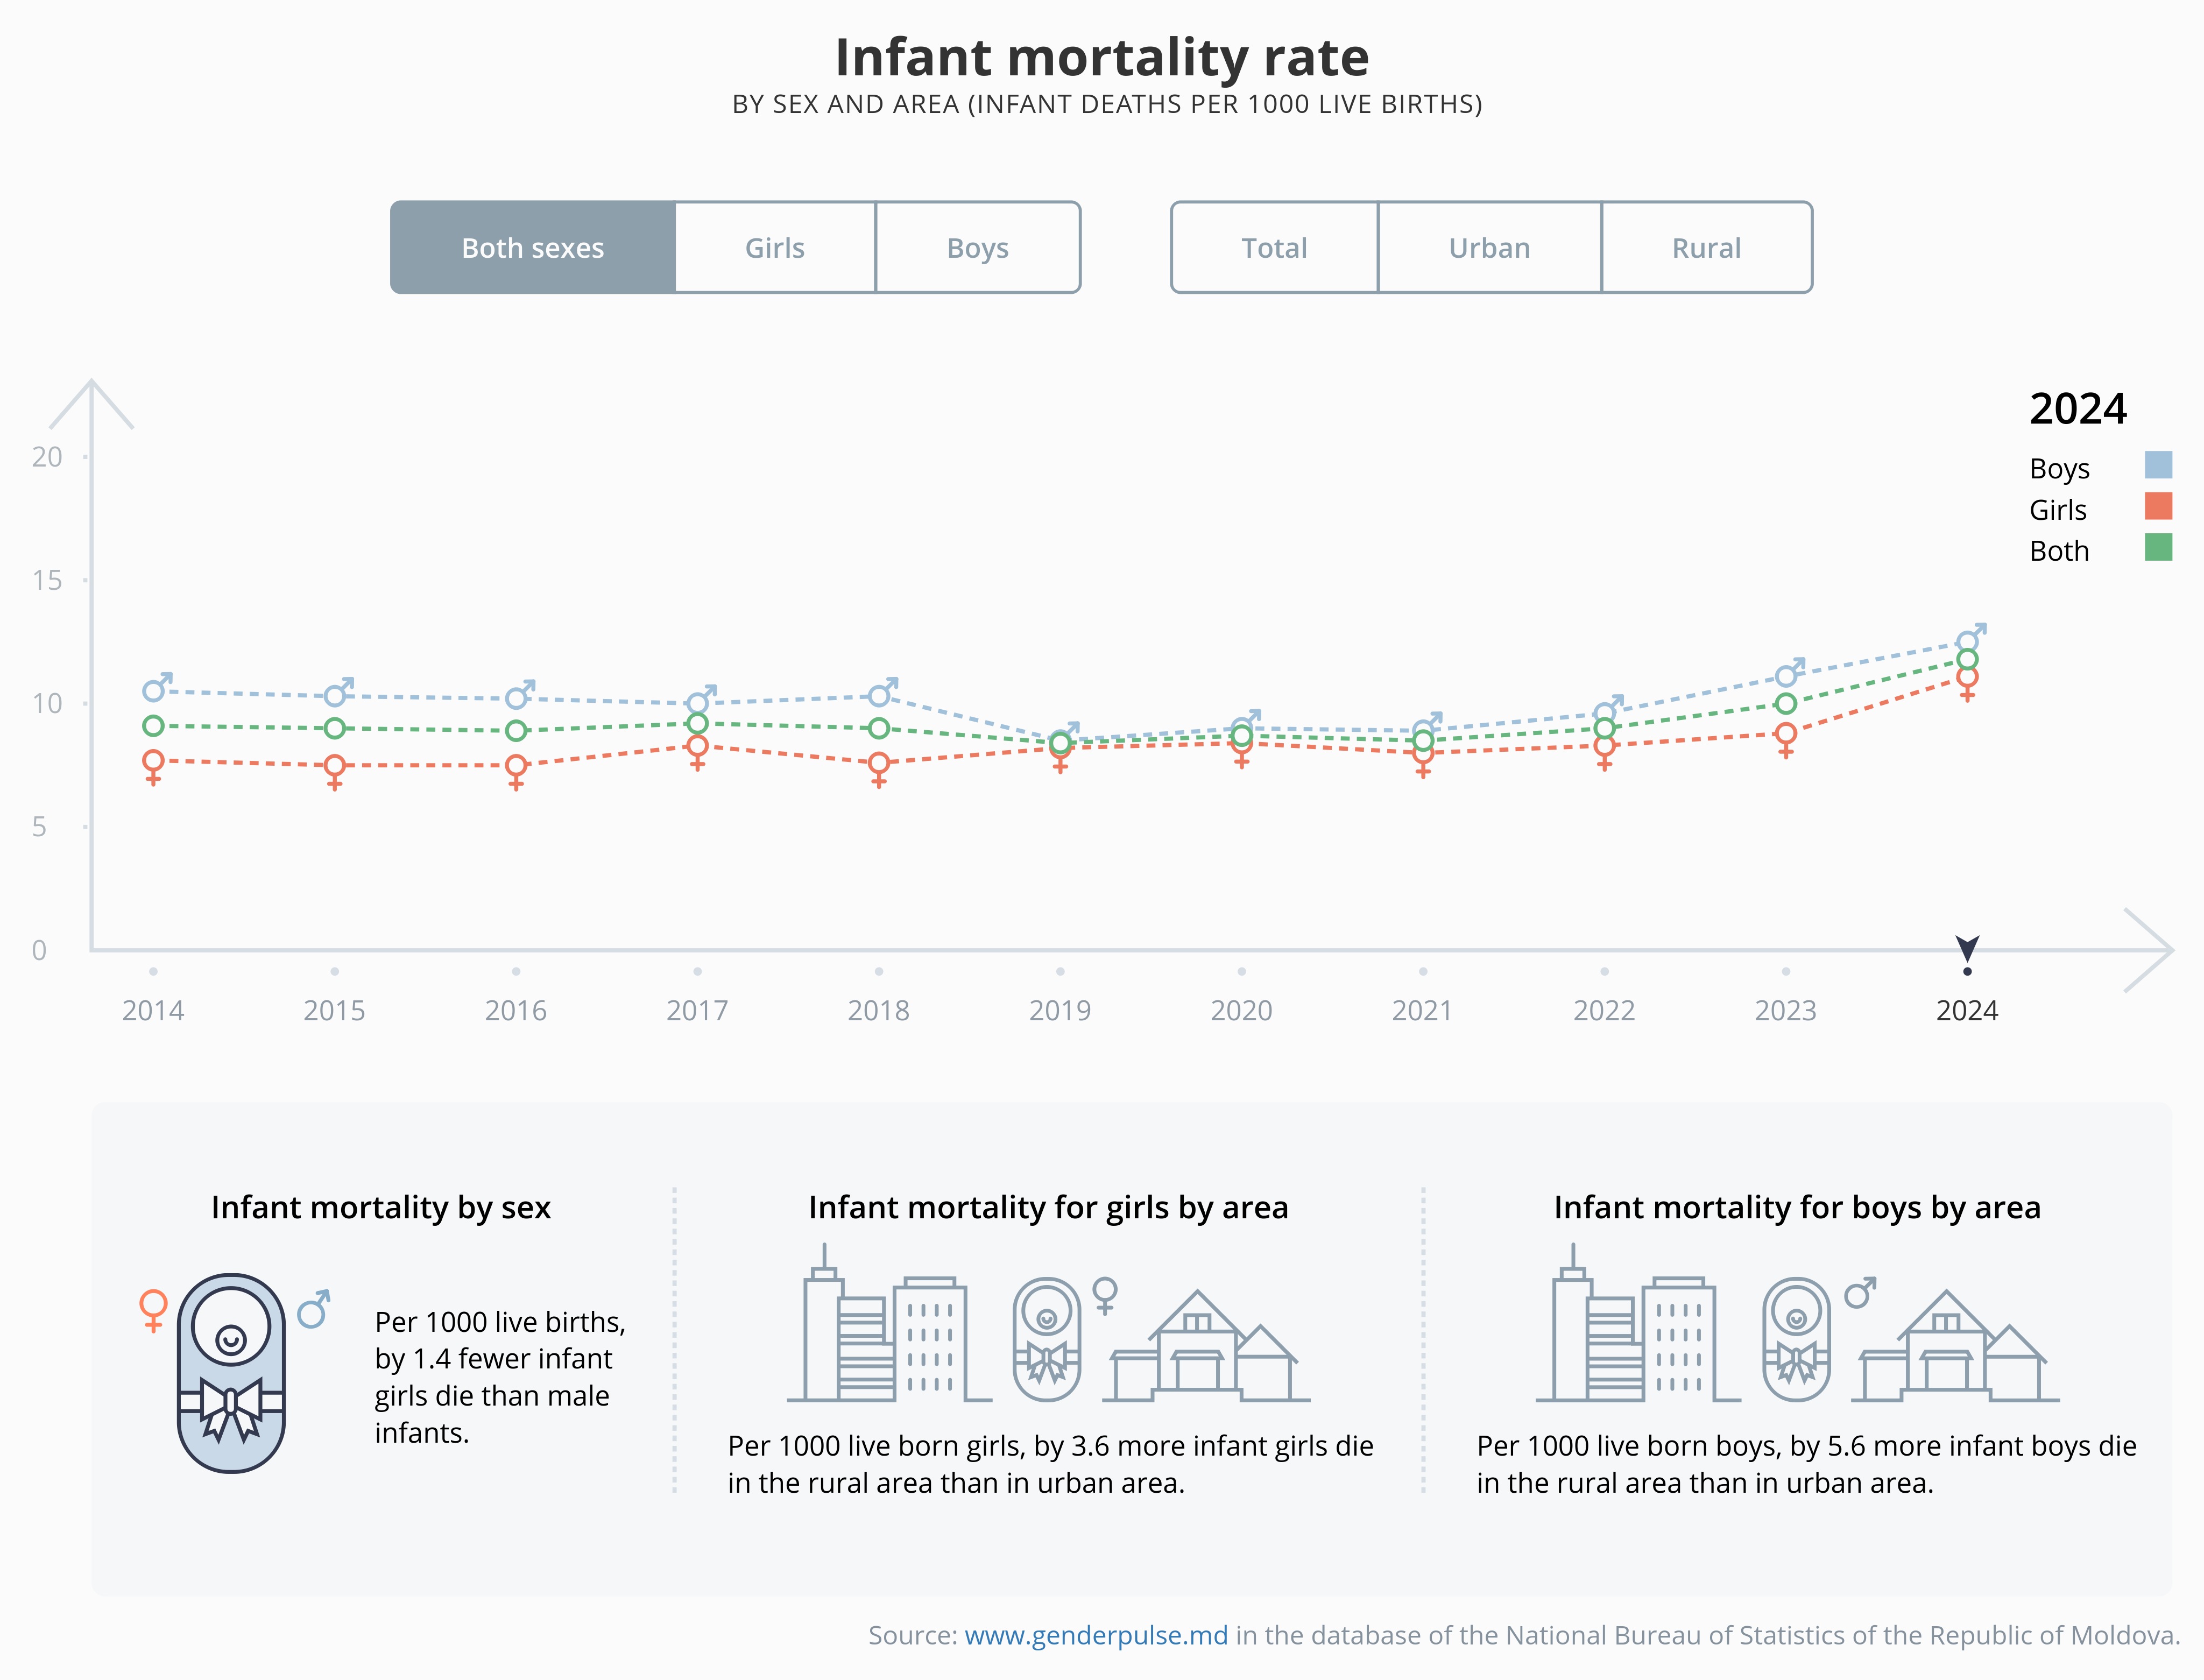Open the www.genderpulse.md source link
The image size is (2204, 1680).
1095,1635
